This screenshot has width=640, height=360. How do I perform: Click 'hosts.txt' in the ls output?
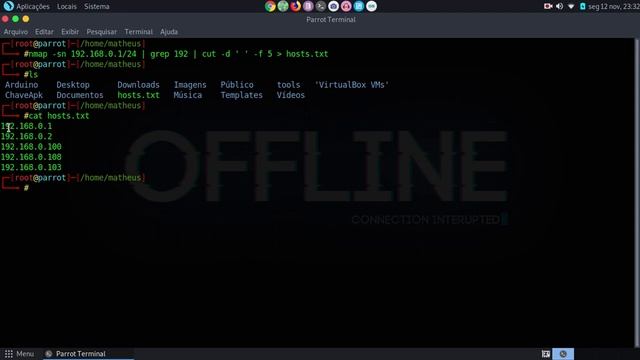(x=138, y=95)
